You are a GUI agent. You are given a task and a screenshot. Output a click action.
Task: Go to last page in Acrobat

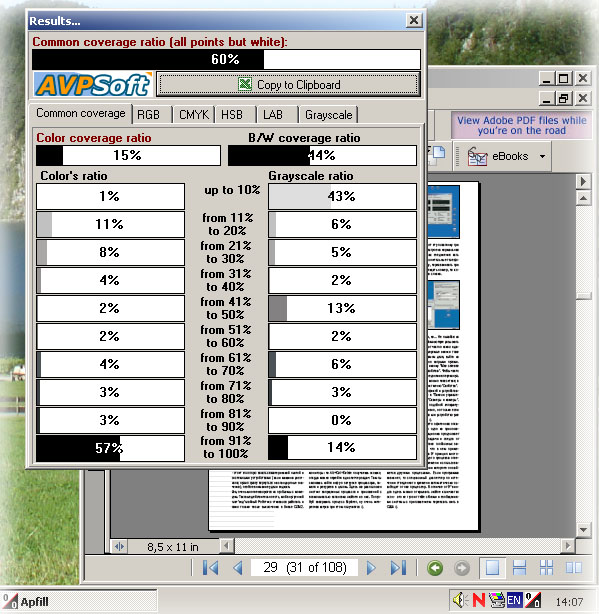[x=398, y=567]
